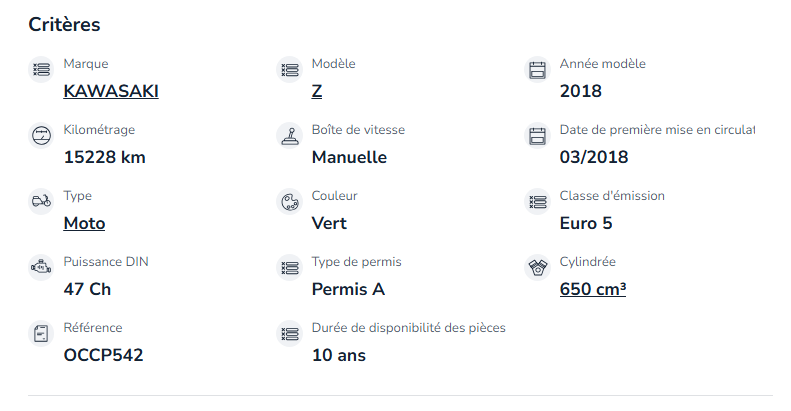Click the Critères section heading
This screenshot has width=791, height=411.
(64, 24)
